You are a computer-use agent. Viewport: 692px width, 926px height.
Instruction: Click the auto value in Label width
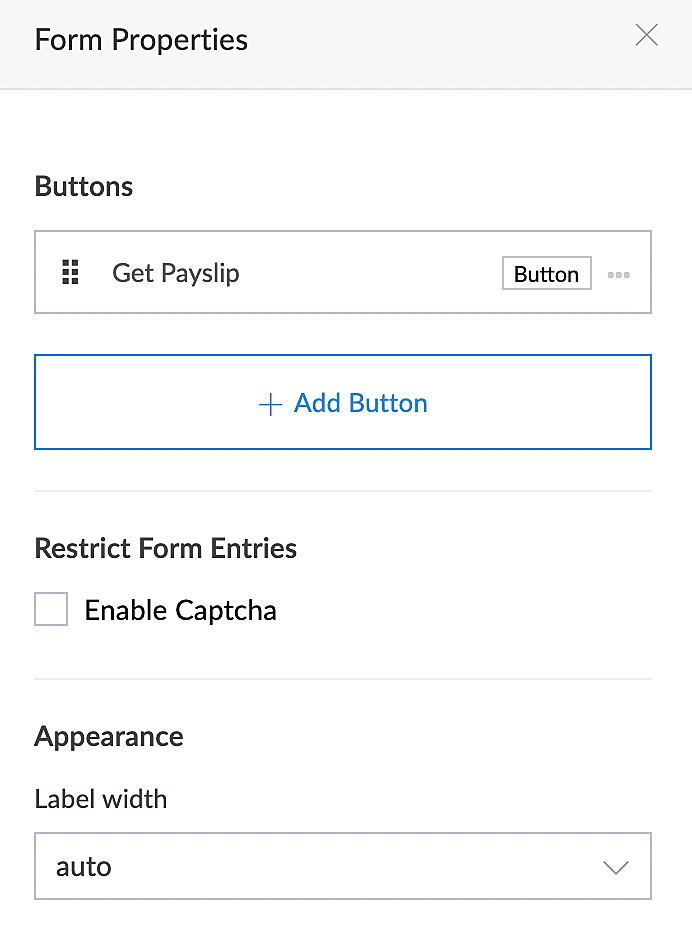pyautogui.click(x=84, y=867)
